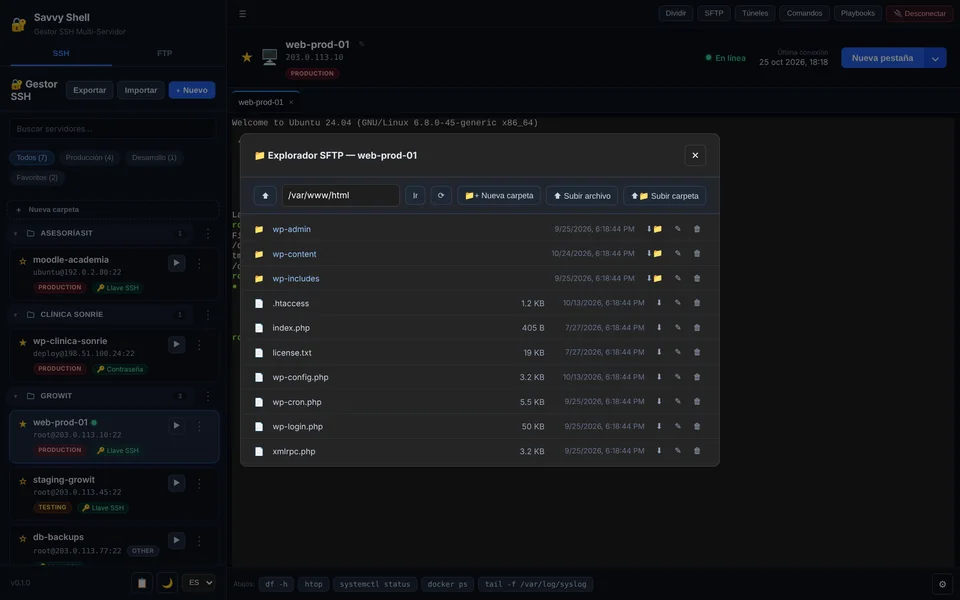The image size is (960, 600).
Task: Click the Desconectar button
Action: pyautogui.click(x=920, y=13)
